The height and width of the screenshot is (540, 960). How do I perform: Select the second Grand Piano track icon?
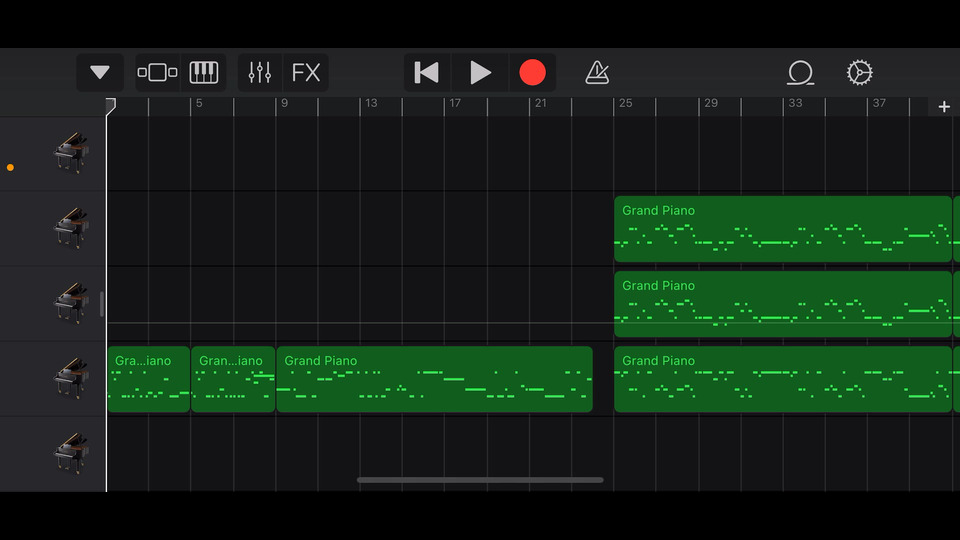coord(71,228)
